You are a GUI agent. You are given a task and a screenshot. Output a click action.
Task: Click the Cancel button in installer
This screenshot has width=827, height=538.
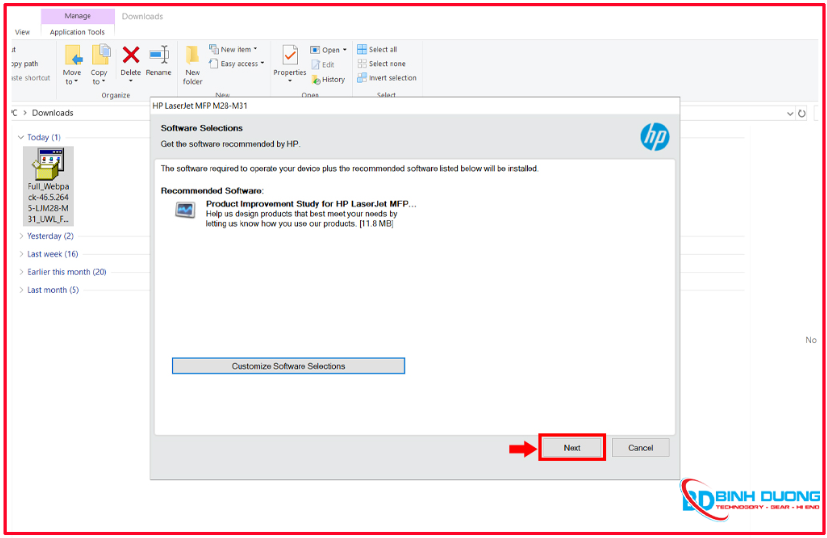[640, 447]
